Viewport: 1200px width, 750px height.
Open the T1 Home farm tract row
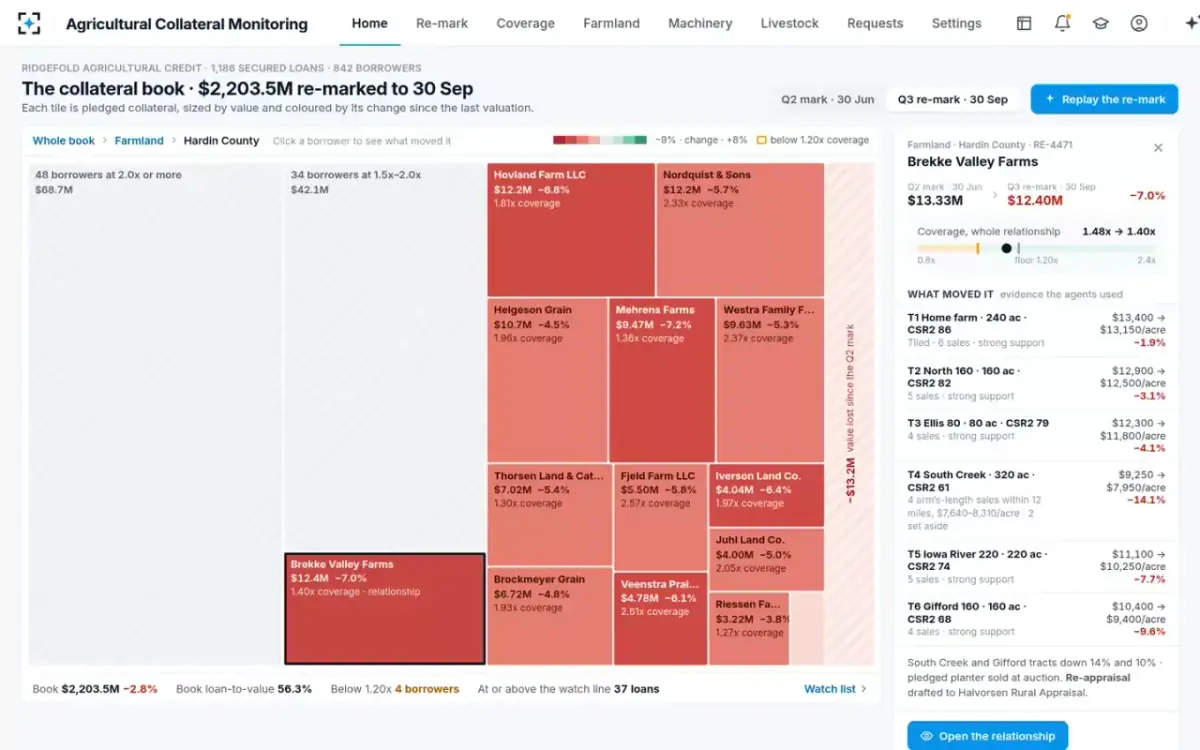tap(1036, 330)
